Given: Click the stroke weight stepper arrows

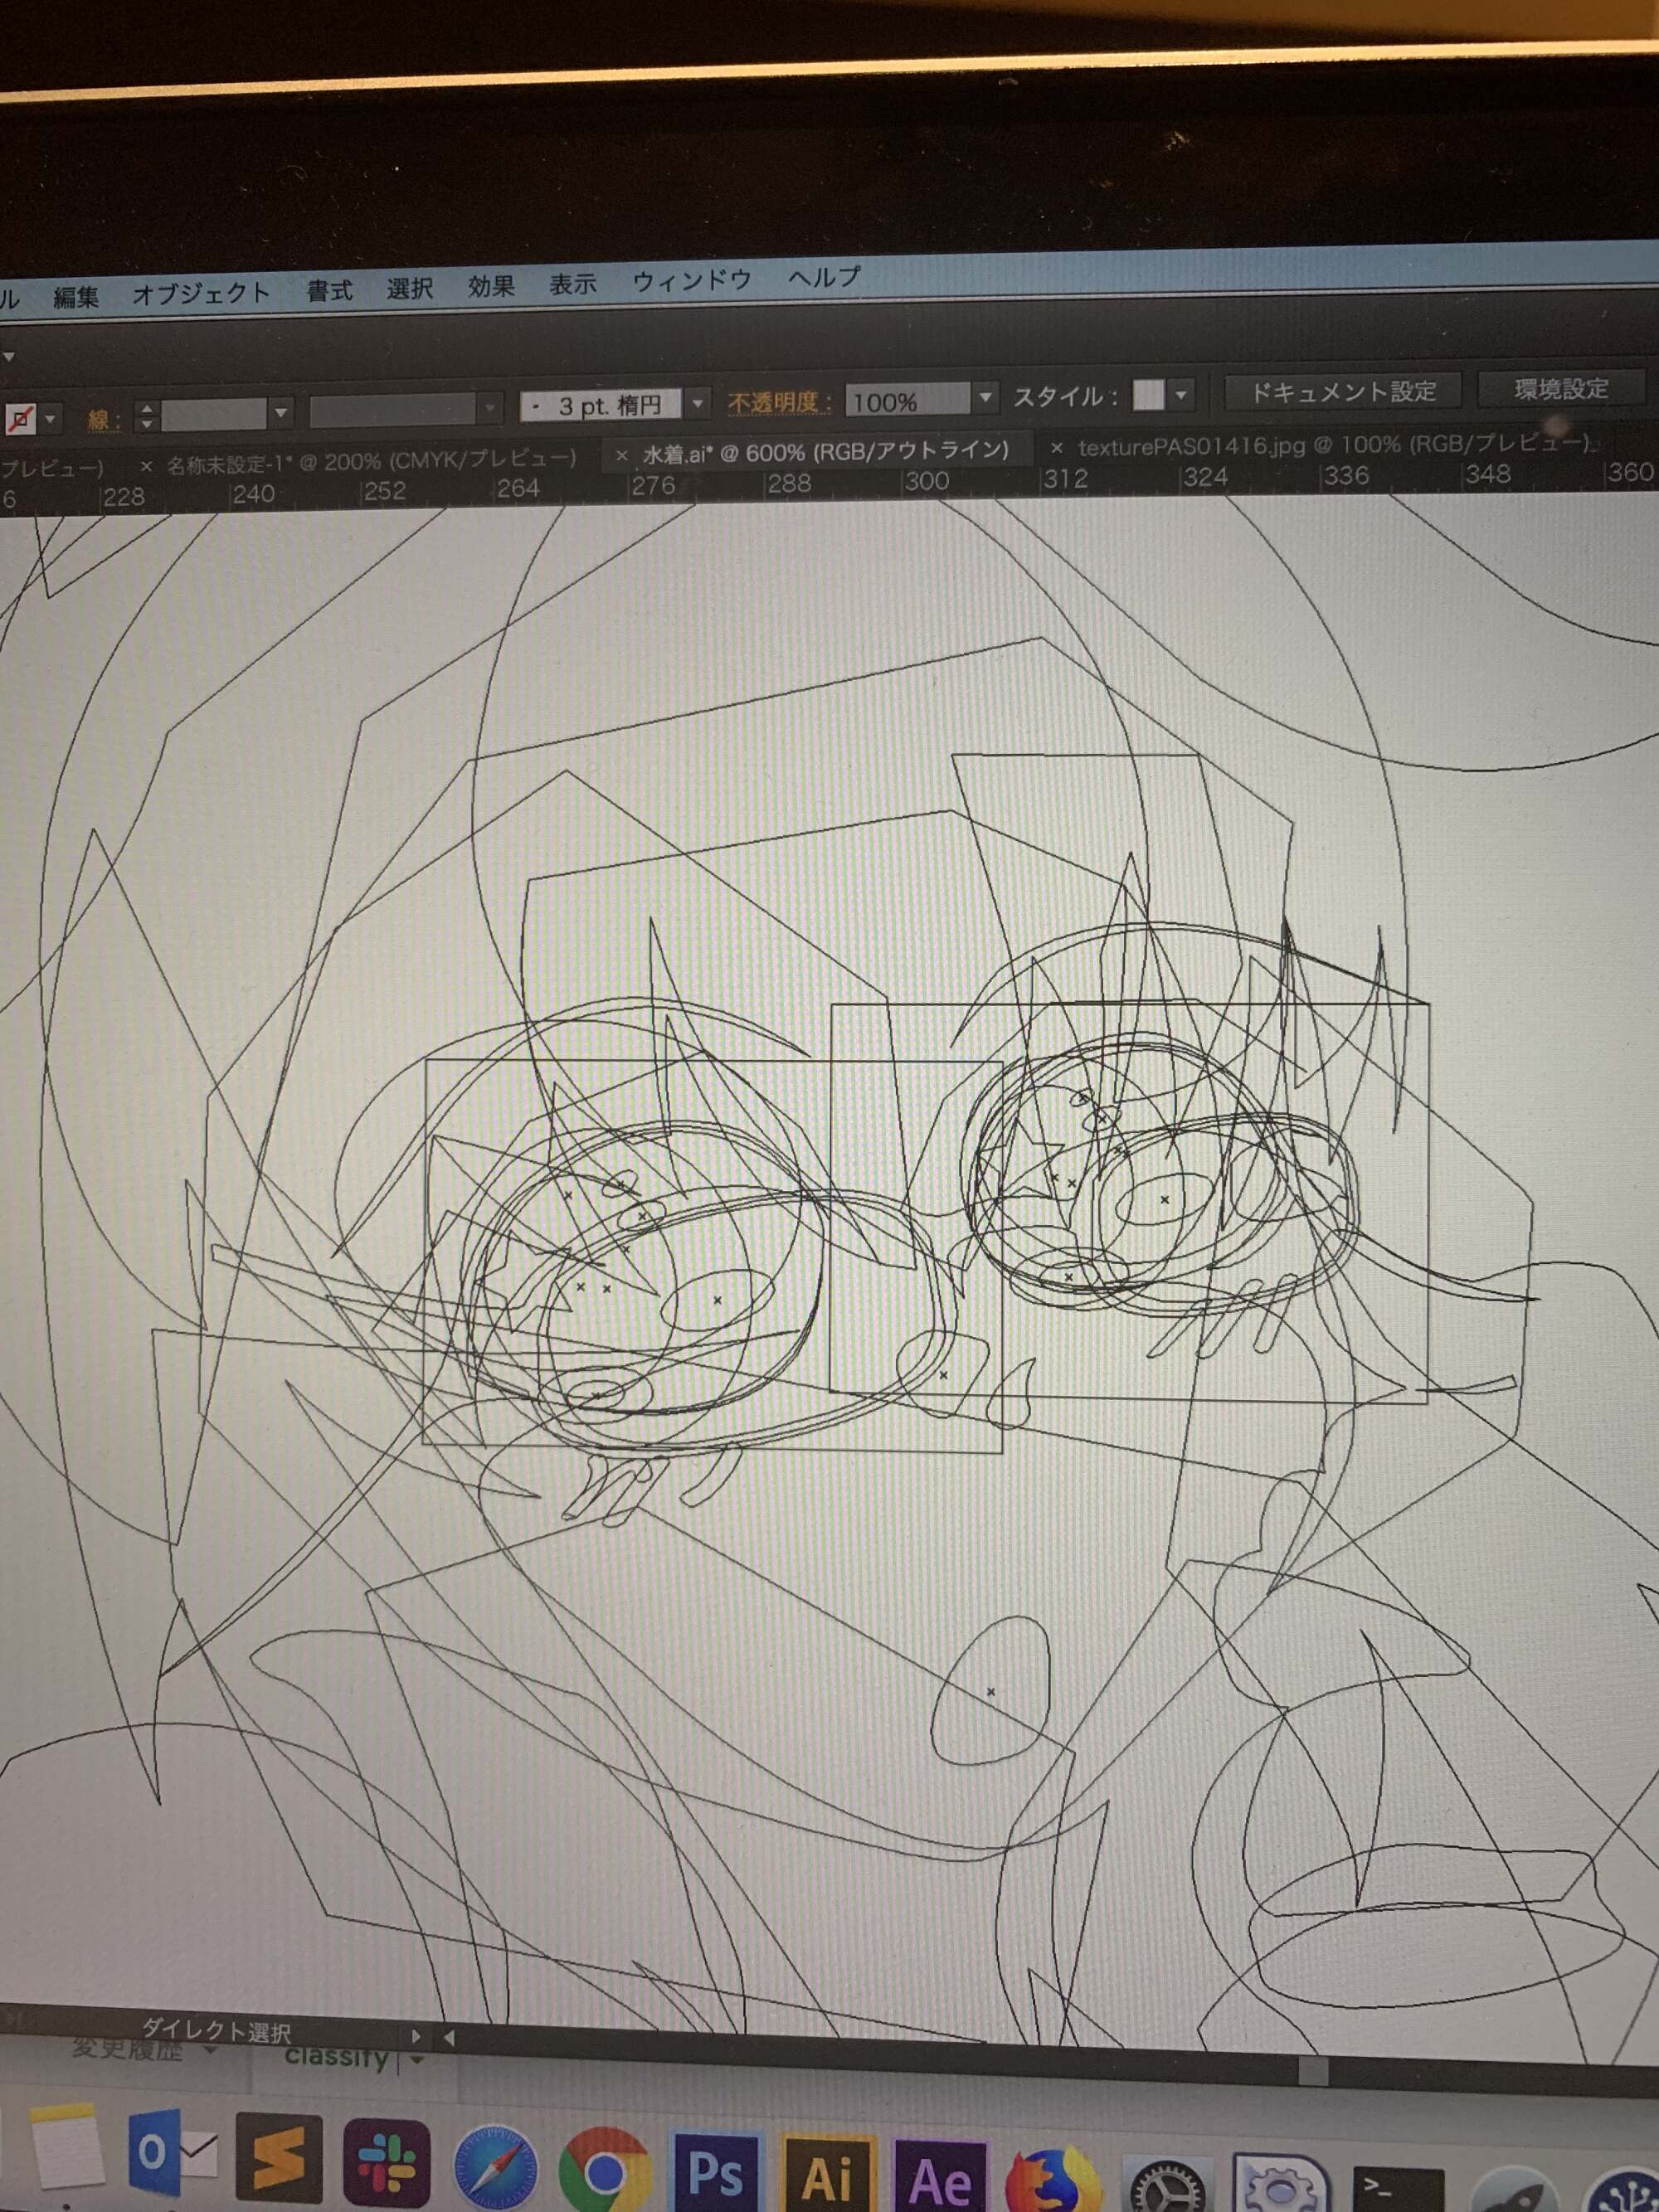Looking at the screenshot, I should [x=146, y=416].
